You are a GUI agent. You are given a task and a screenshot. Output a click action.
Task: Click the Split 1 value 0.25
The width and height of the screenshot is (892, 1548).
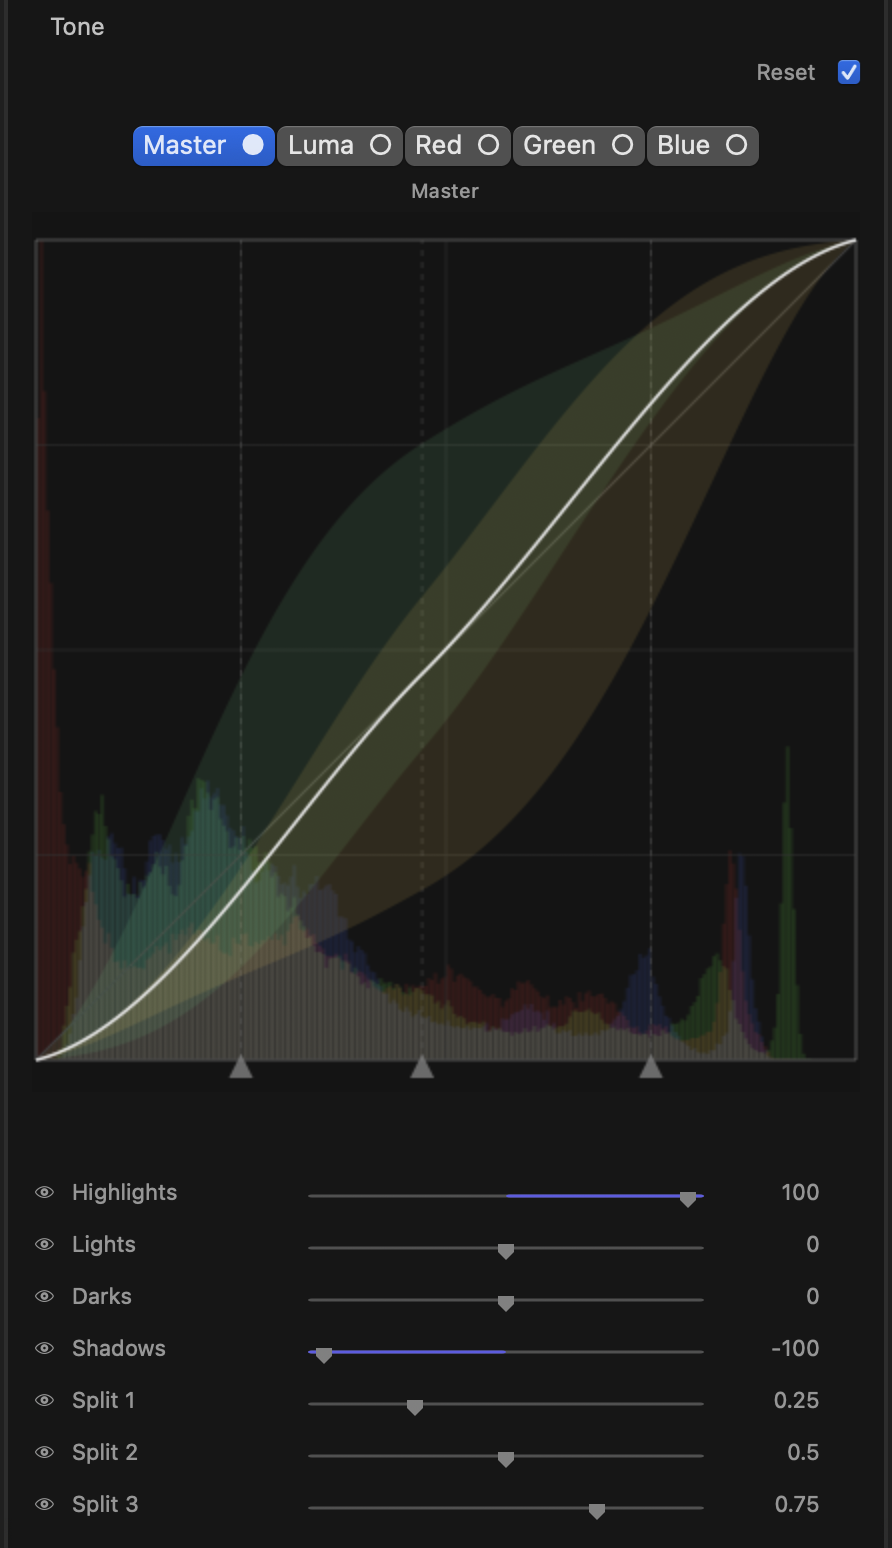pos(796,1400)
